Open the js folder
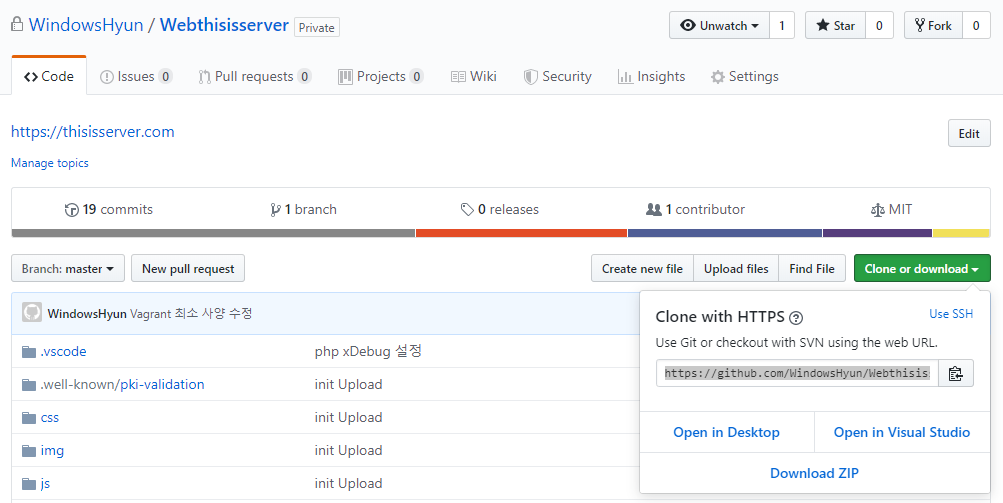Image resolution: width=1003 pixels, height=503 pixels. (x=45, y=484)
